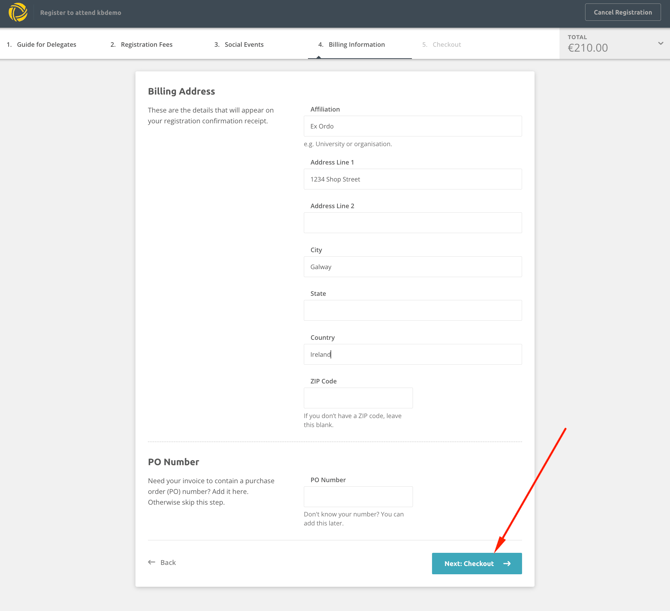This screenshot has width=670, height=611.
Task: Click the arrow icon on Next: Checkout
Action: pyautogui.click(x=507, y=564)
